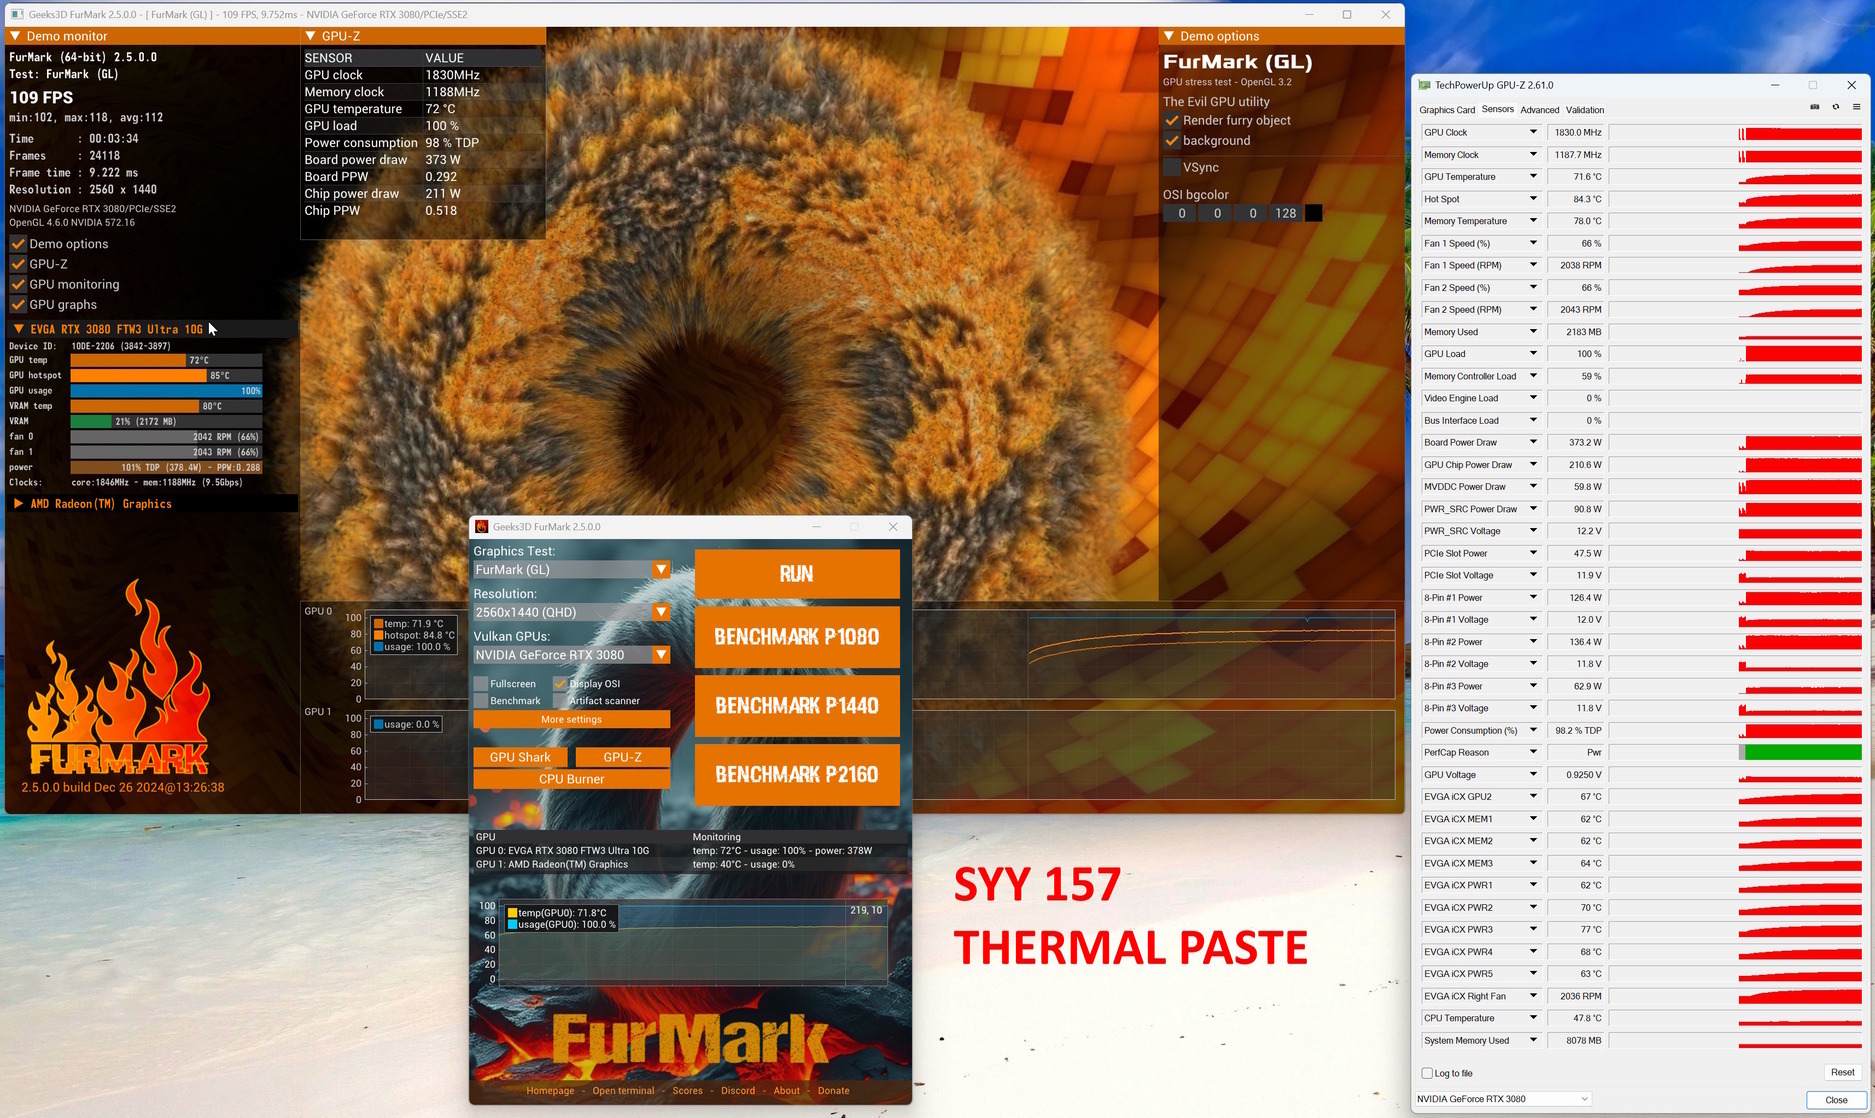Toggle the GPU-Z checkbox in Demo monitor

[18, 264]
